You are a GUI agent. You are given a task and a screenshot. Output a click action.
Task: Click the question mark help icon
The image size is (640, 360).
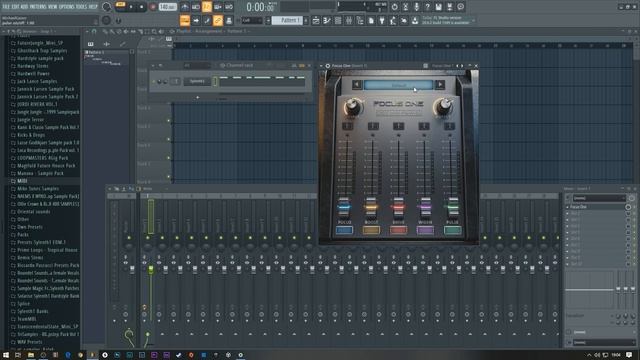(x=427, y=7)
